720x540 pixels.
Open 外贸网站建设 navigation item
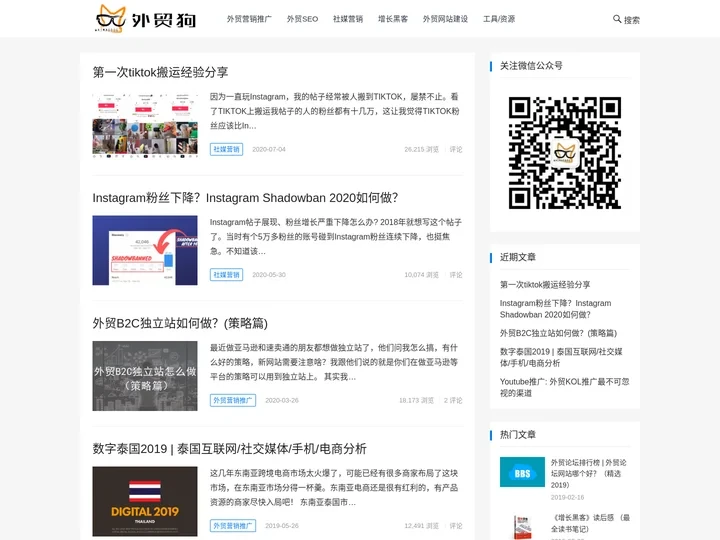pyautogui.click(x=445, y=19)
